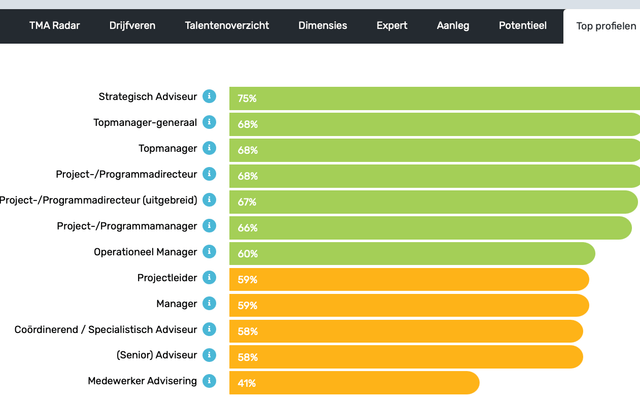Image resolution: width=640 pixels, height=400 pixels.
Task: Go to the Talentenoverzicht tab
Action: tap(227, 25)
